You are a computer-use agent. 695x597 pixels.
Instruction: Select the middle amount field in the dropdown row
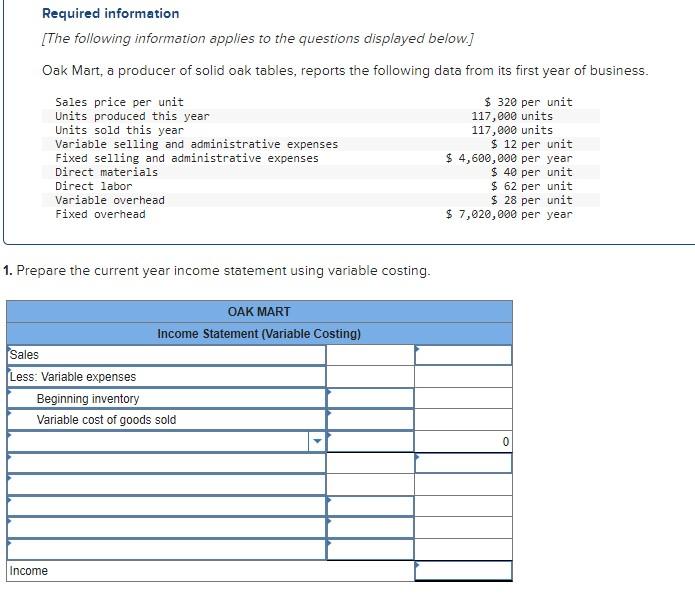click(x=370, y=441)
